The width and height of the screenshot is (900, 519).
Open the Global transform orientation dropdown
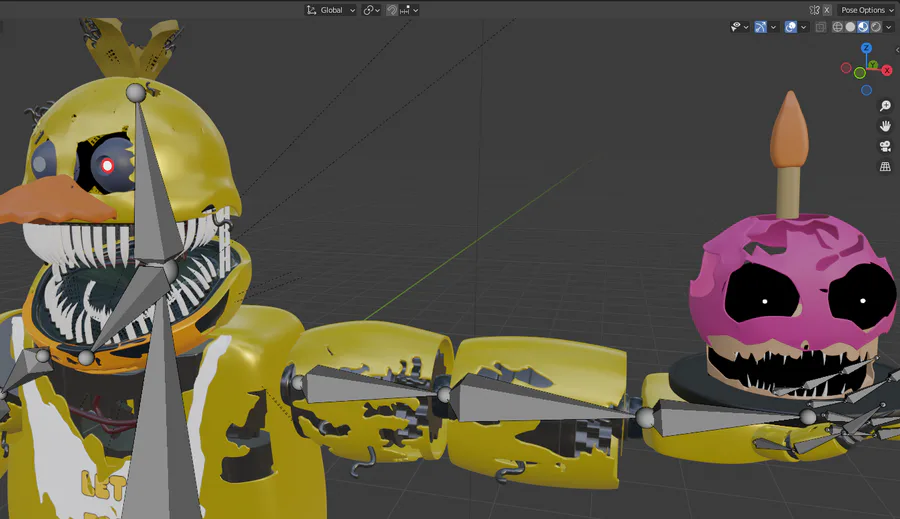[x=331, y=10]
